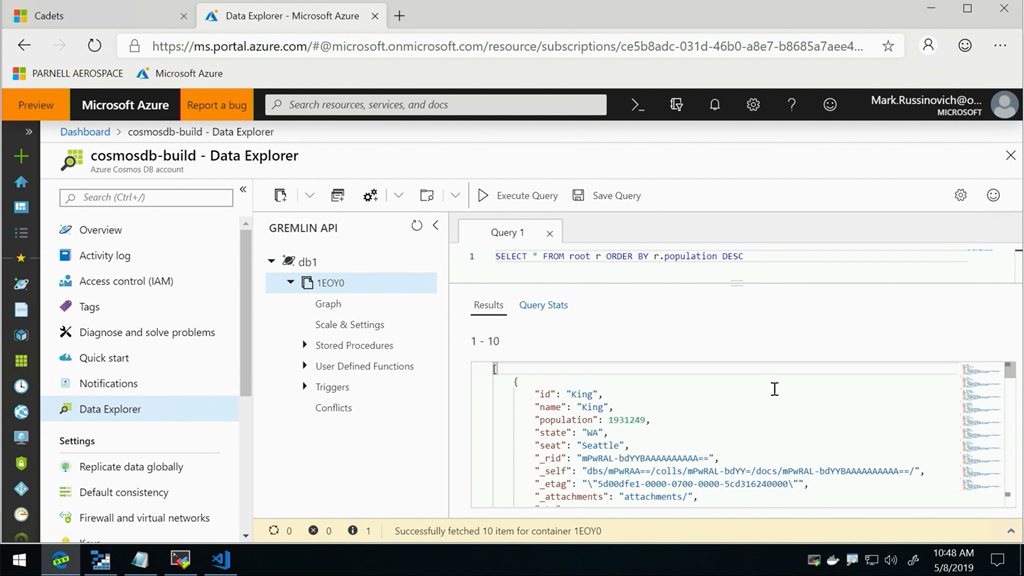Image resolution: width=1024 pixels, height=576 pixels.
Task: Open portal settings gear icon
Action: [753, 105]
